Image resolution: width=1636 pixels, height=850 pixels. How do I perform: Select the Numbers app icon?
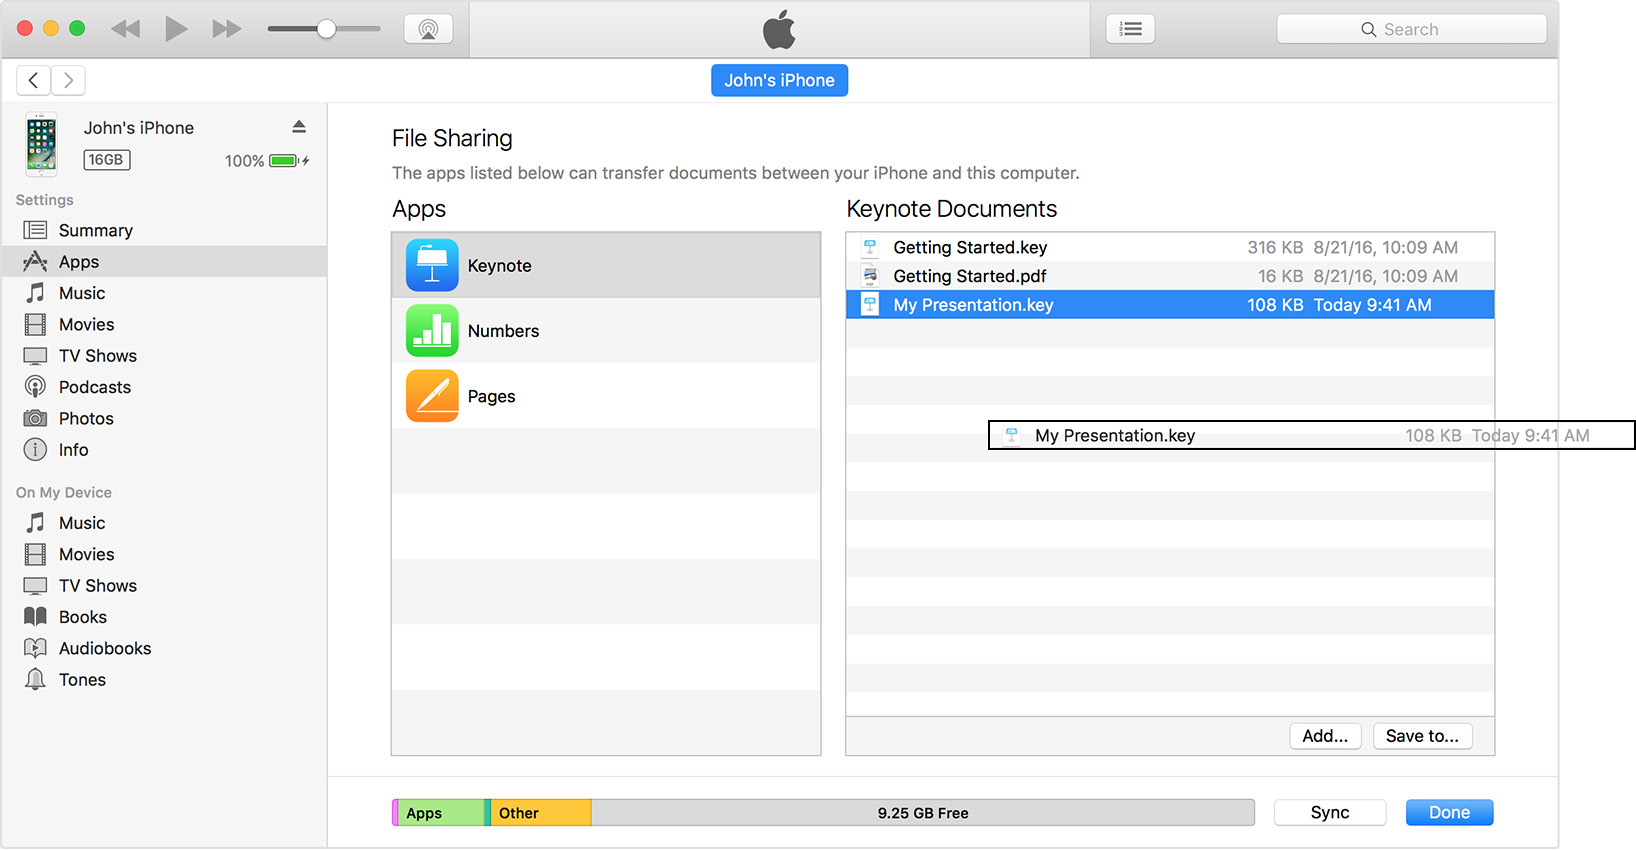pyautogui.click(x=432, y=331)
